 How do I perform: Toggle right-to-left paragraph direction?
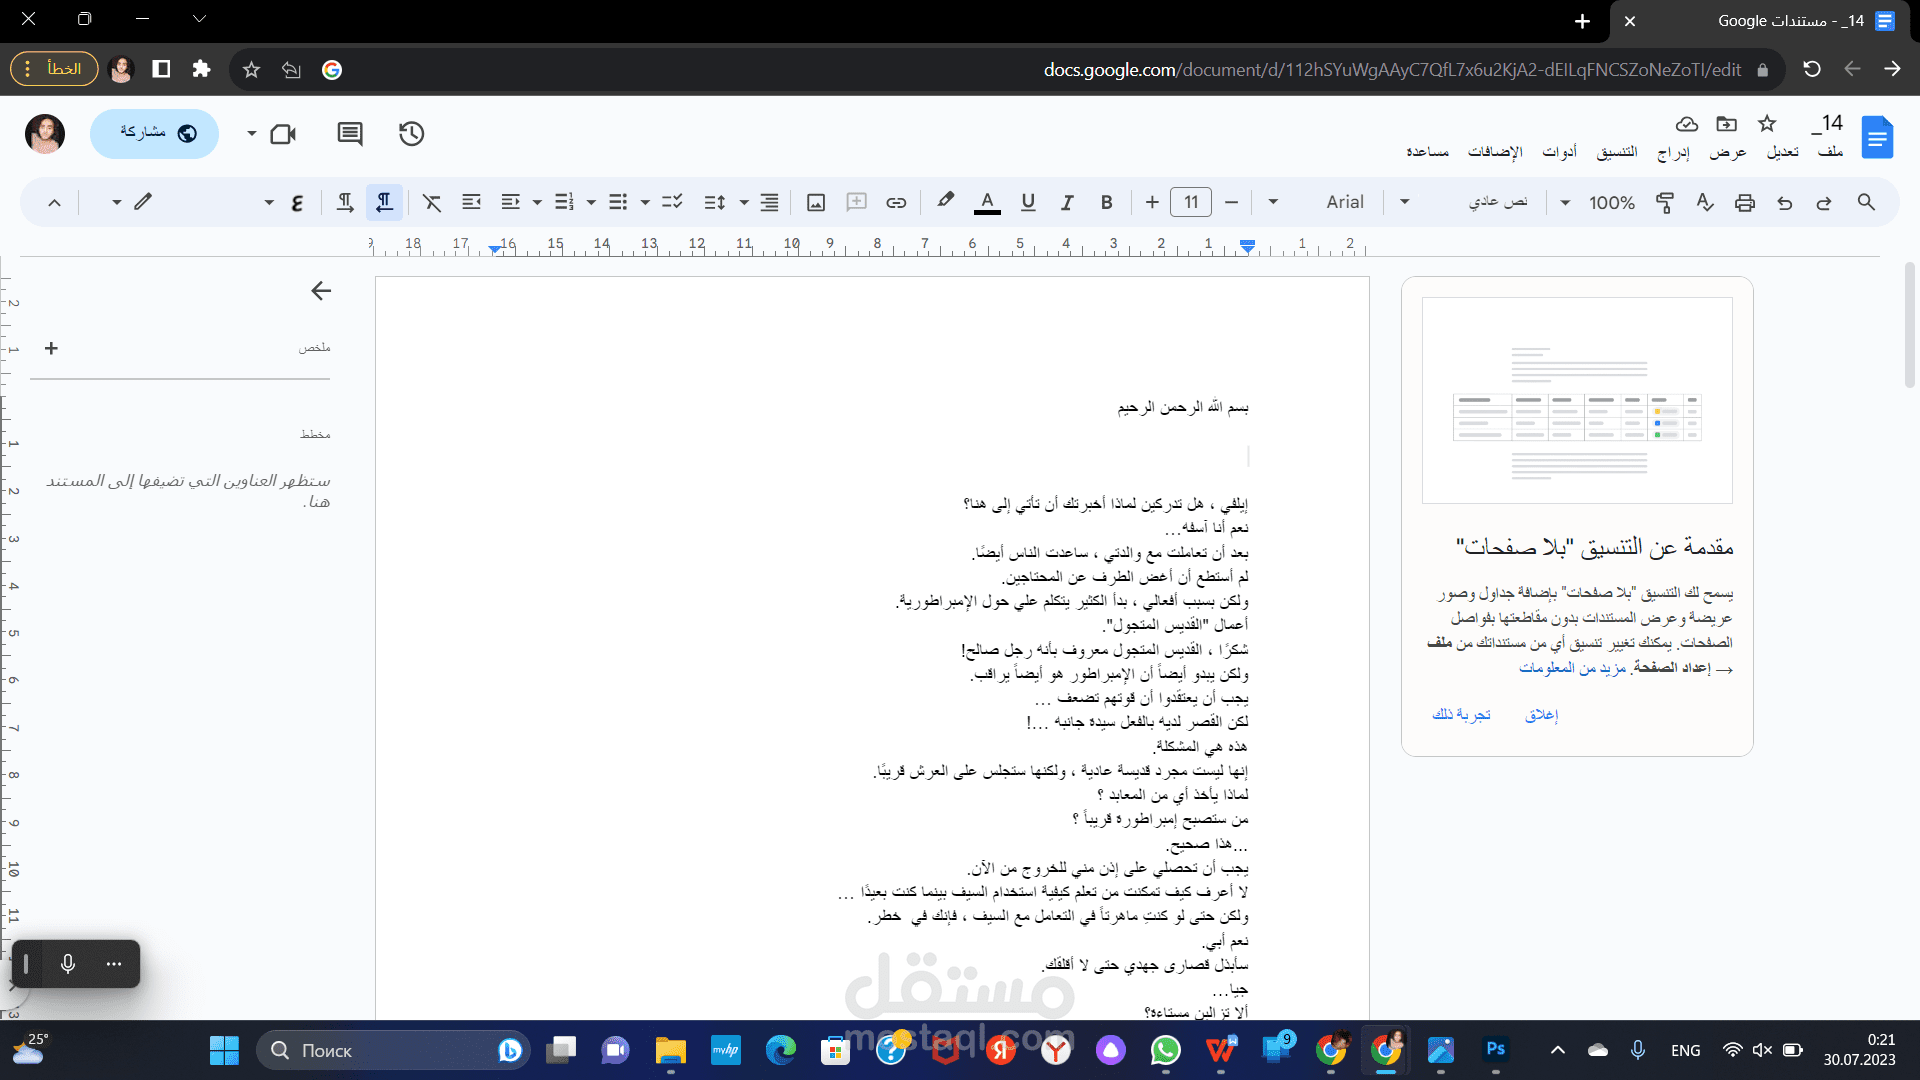coord(384,203)
